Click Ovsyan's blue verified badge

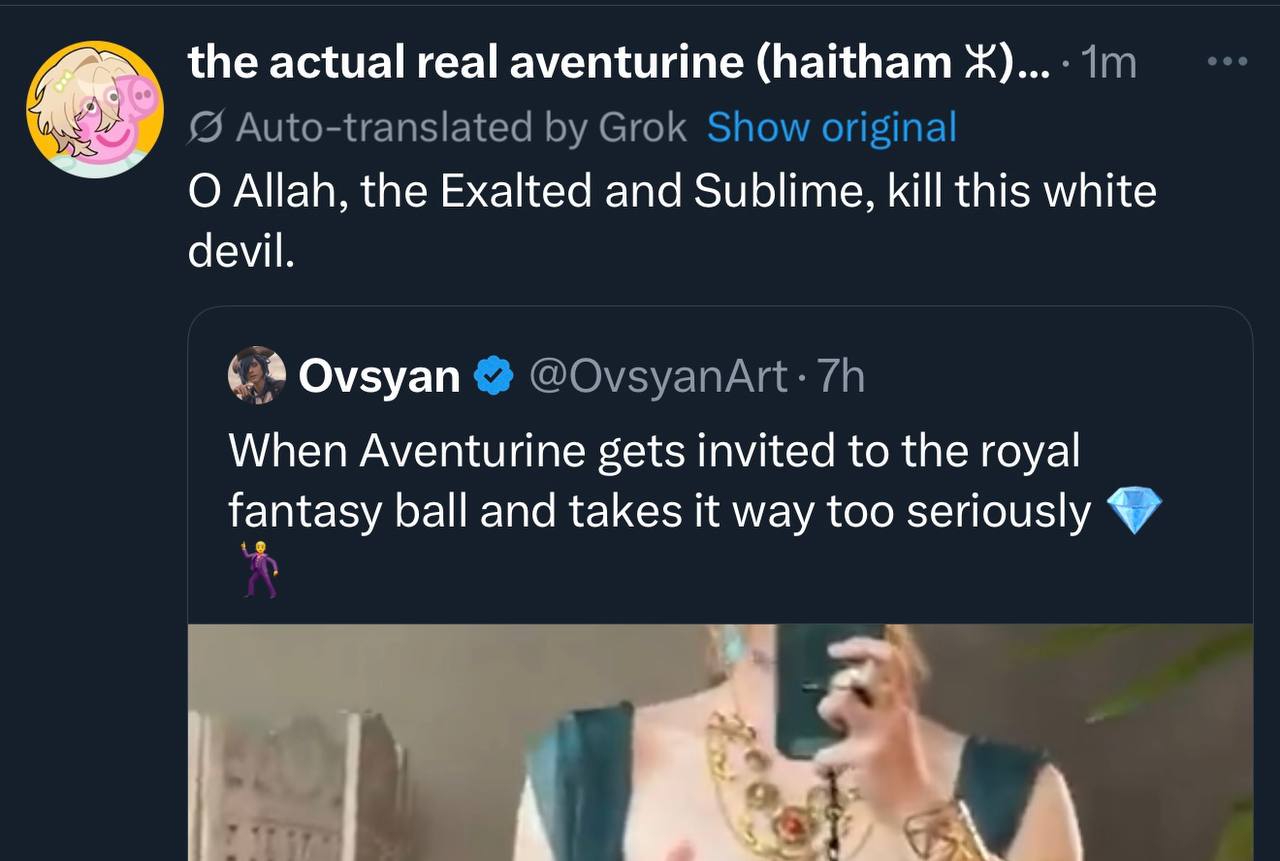(492, 377)
